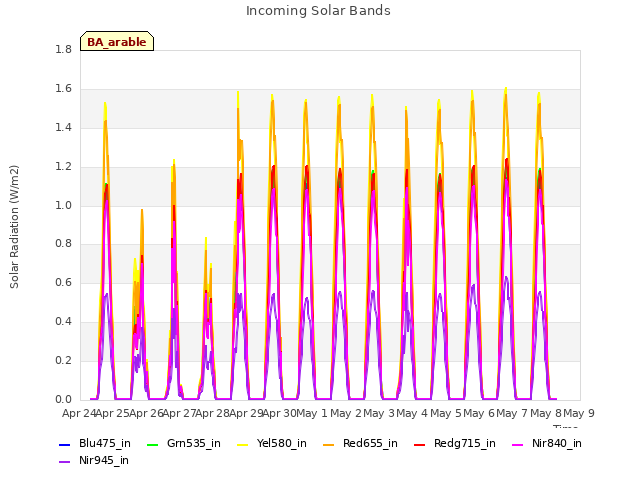
Task: Click the Apr 27 x-axis tick label
Action: pos(179,413)
